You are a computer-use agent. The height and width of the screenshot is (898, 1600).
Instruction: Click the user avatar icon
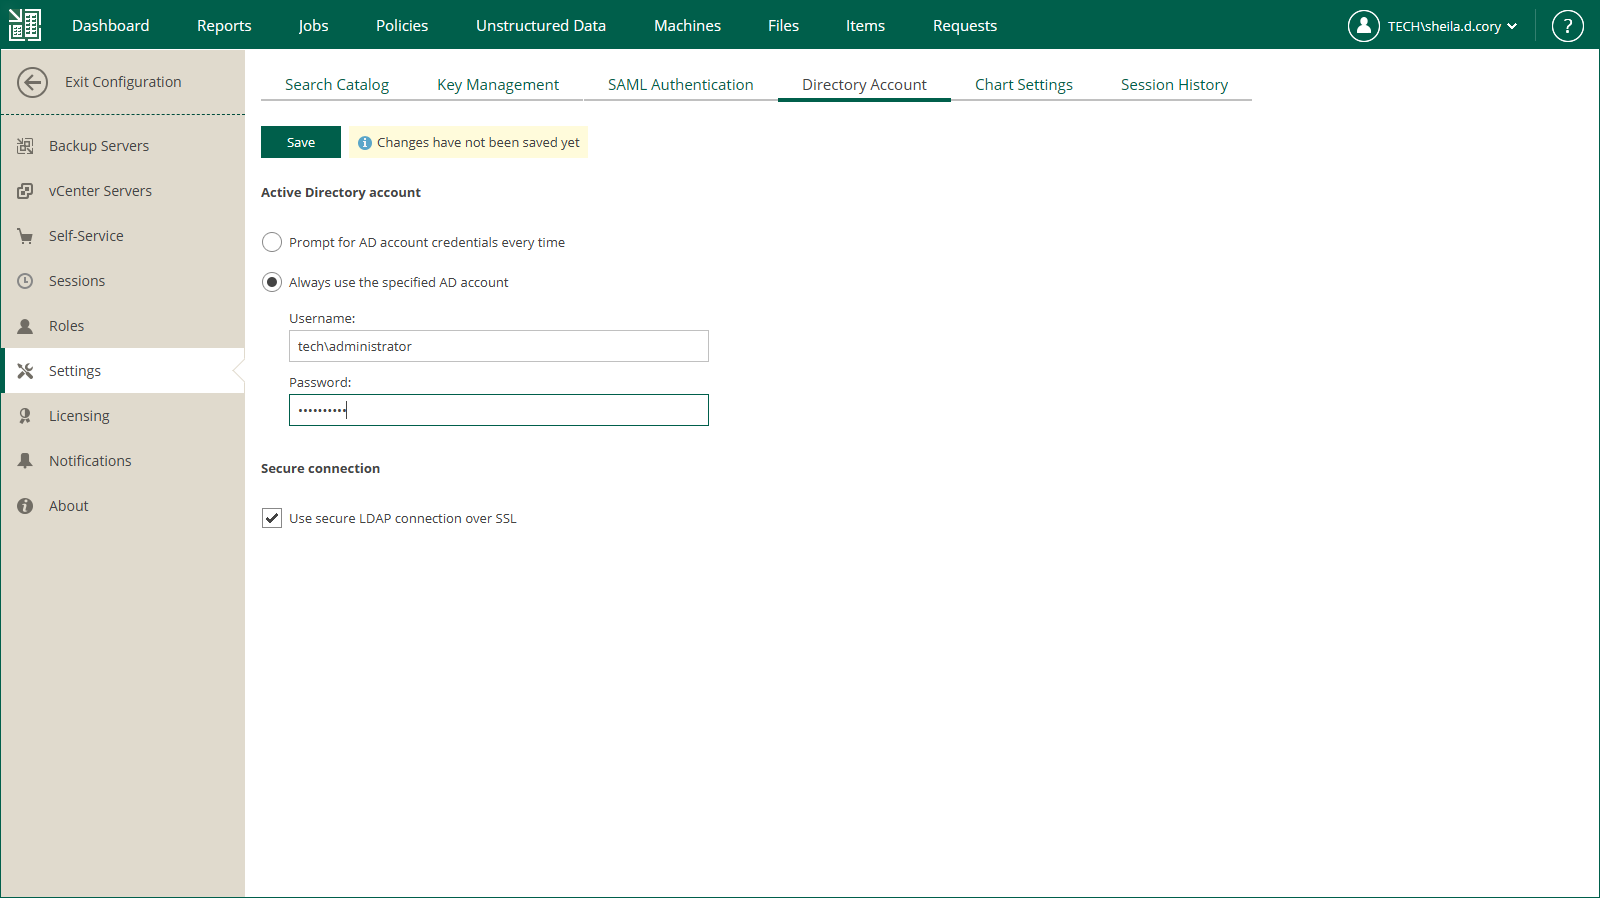click(x=1363, y=26)
